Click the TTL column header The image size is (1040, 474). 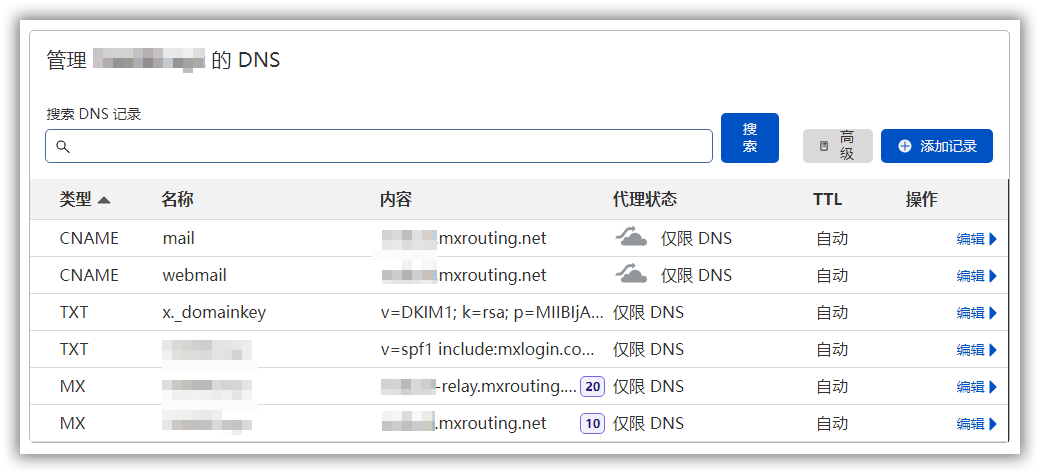827,200
